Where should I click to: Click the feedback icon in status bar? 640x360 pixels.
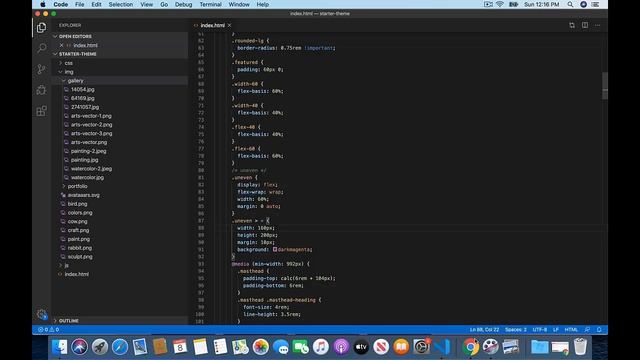(587, 329)
